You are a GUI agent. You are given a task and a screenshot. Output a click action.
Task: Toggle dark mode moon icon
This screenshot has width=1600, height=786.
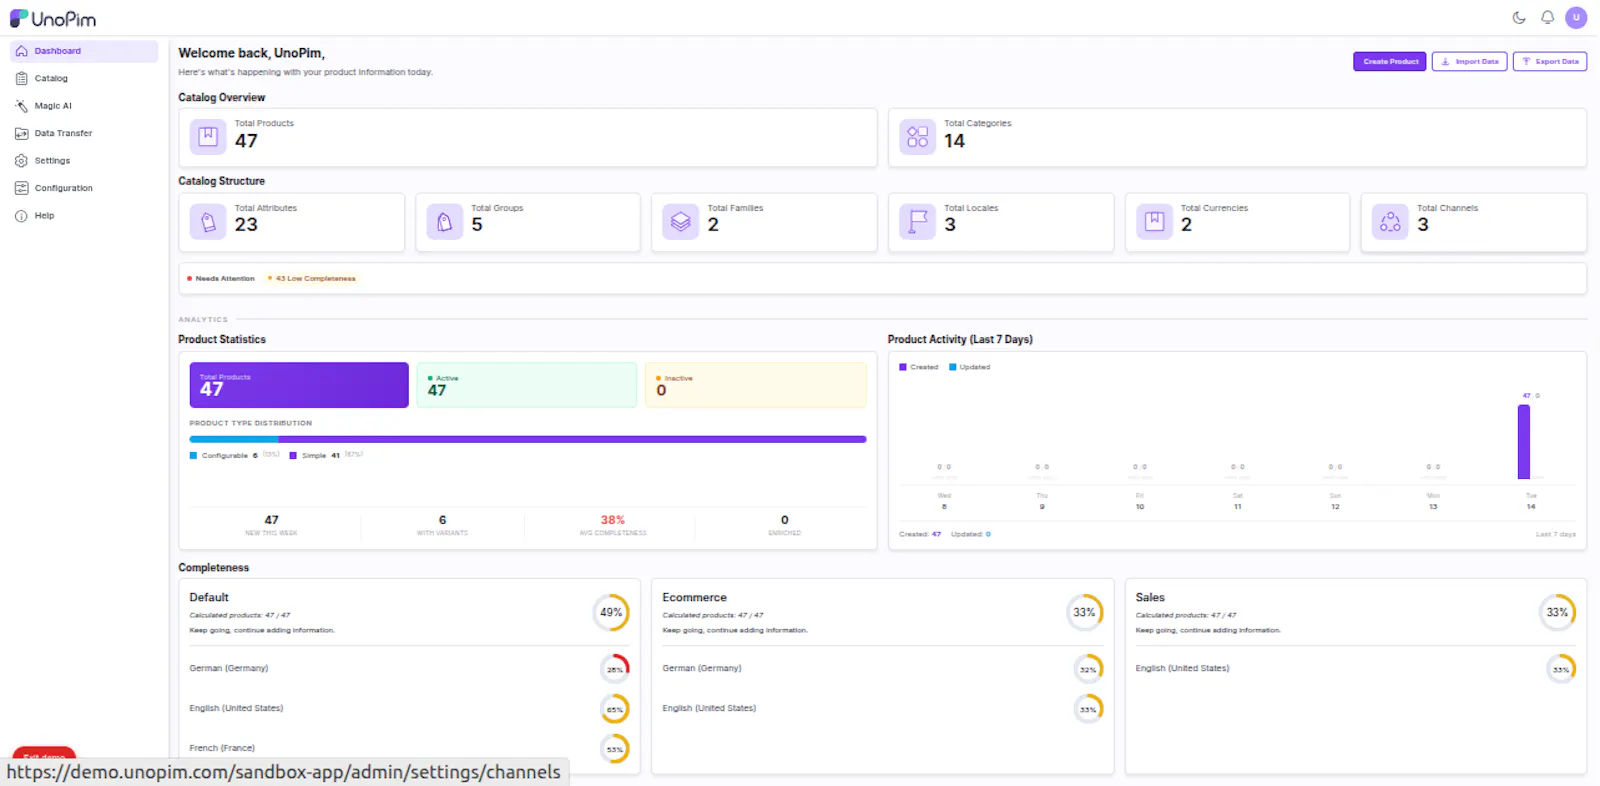tap(1519, 17)
